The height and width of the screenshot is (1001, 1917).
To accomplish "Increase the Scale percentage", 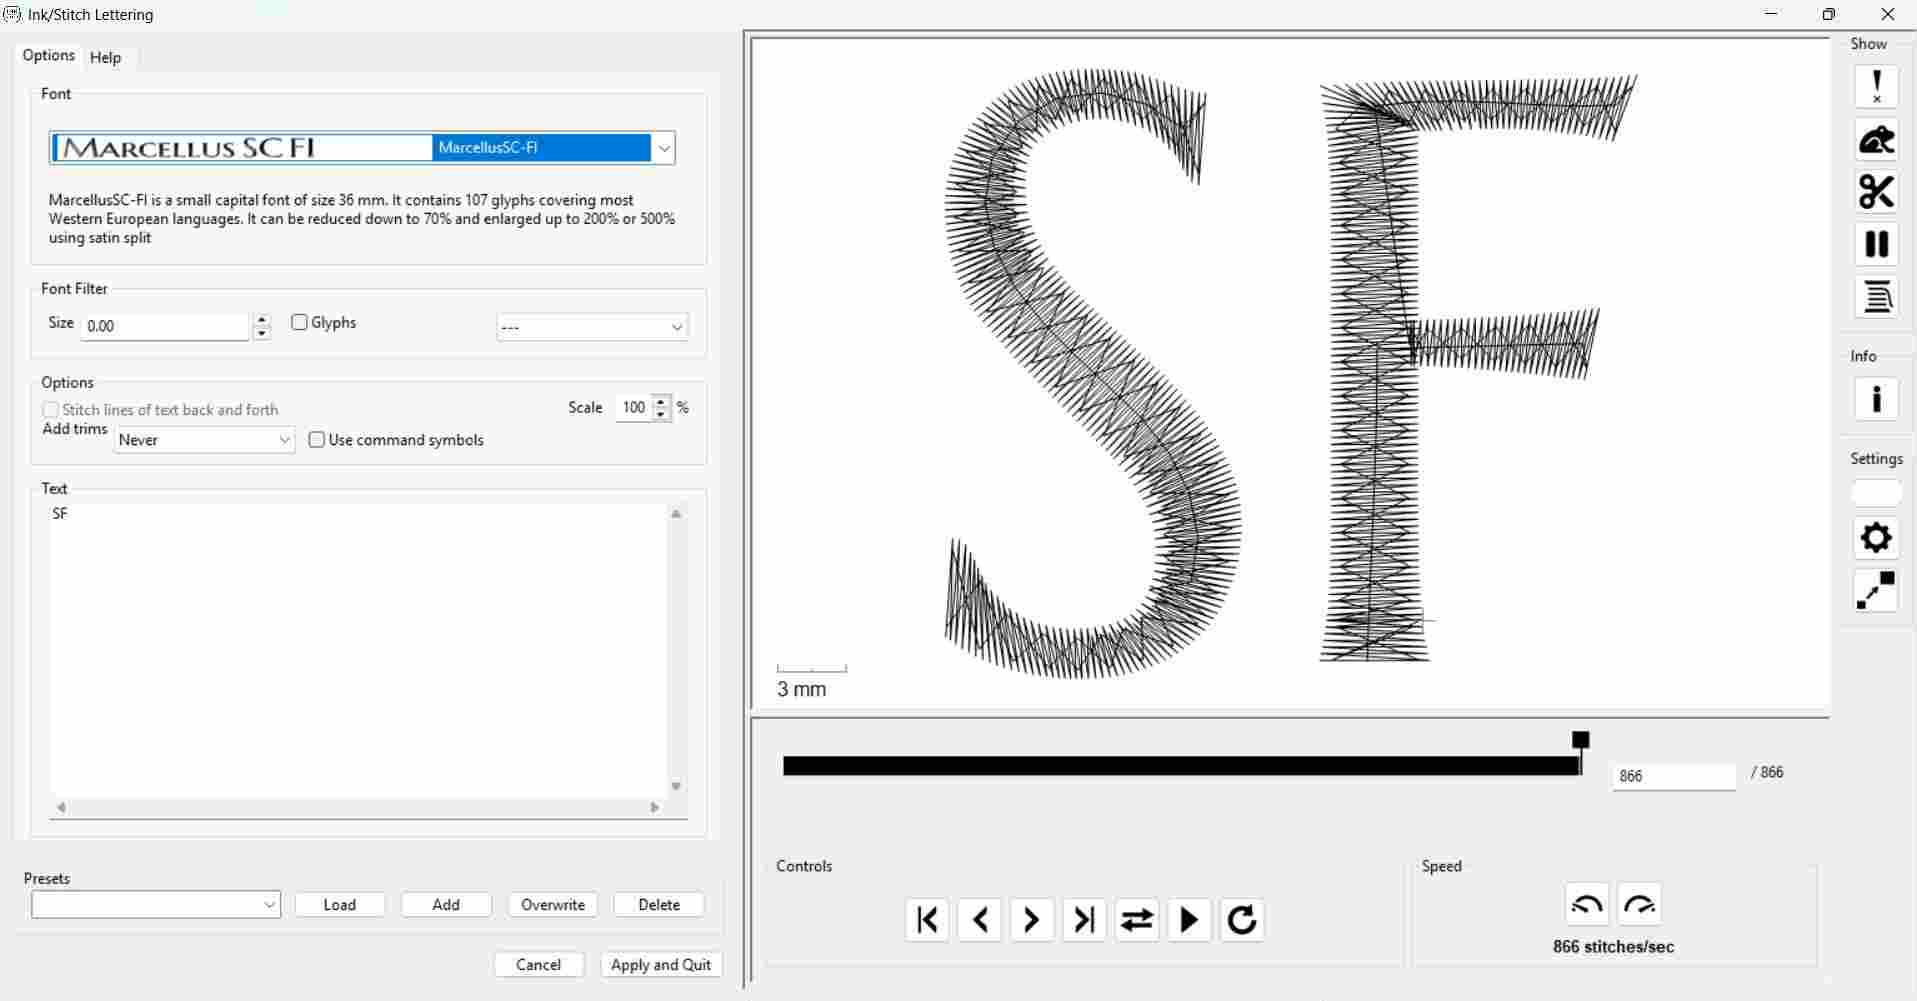I will coord(661,402).
